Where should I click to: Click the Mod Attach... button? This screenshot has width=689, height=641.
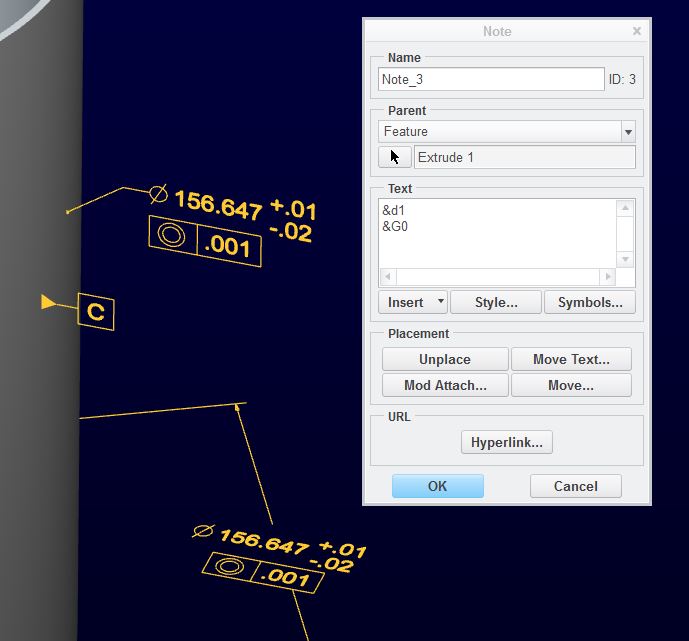[445, 385]
